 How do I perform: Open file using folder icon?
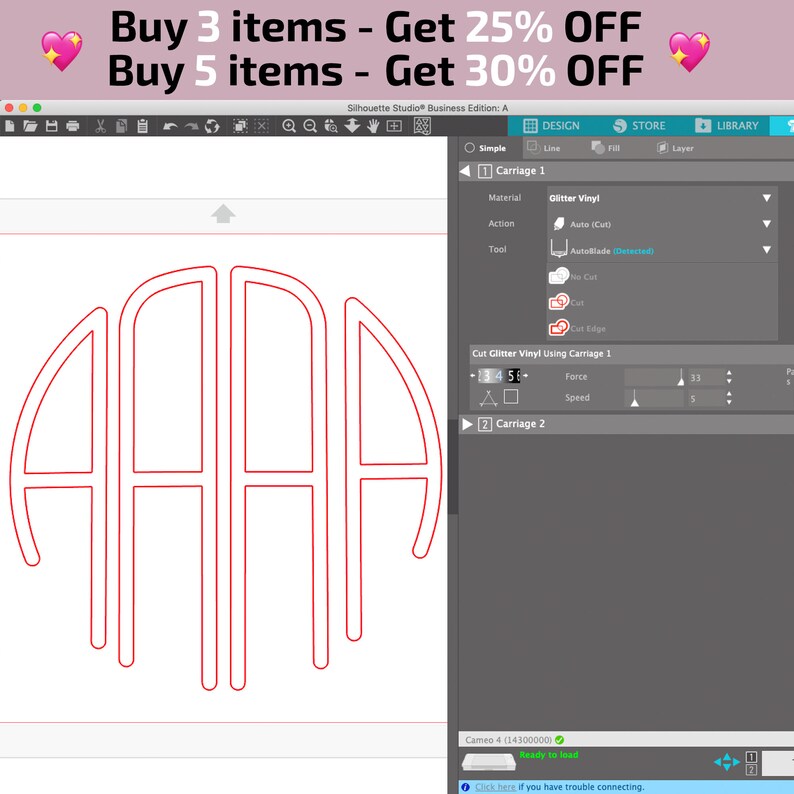30,126
